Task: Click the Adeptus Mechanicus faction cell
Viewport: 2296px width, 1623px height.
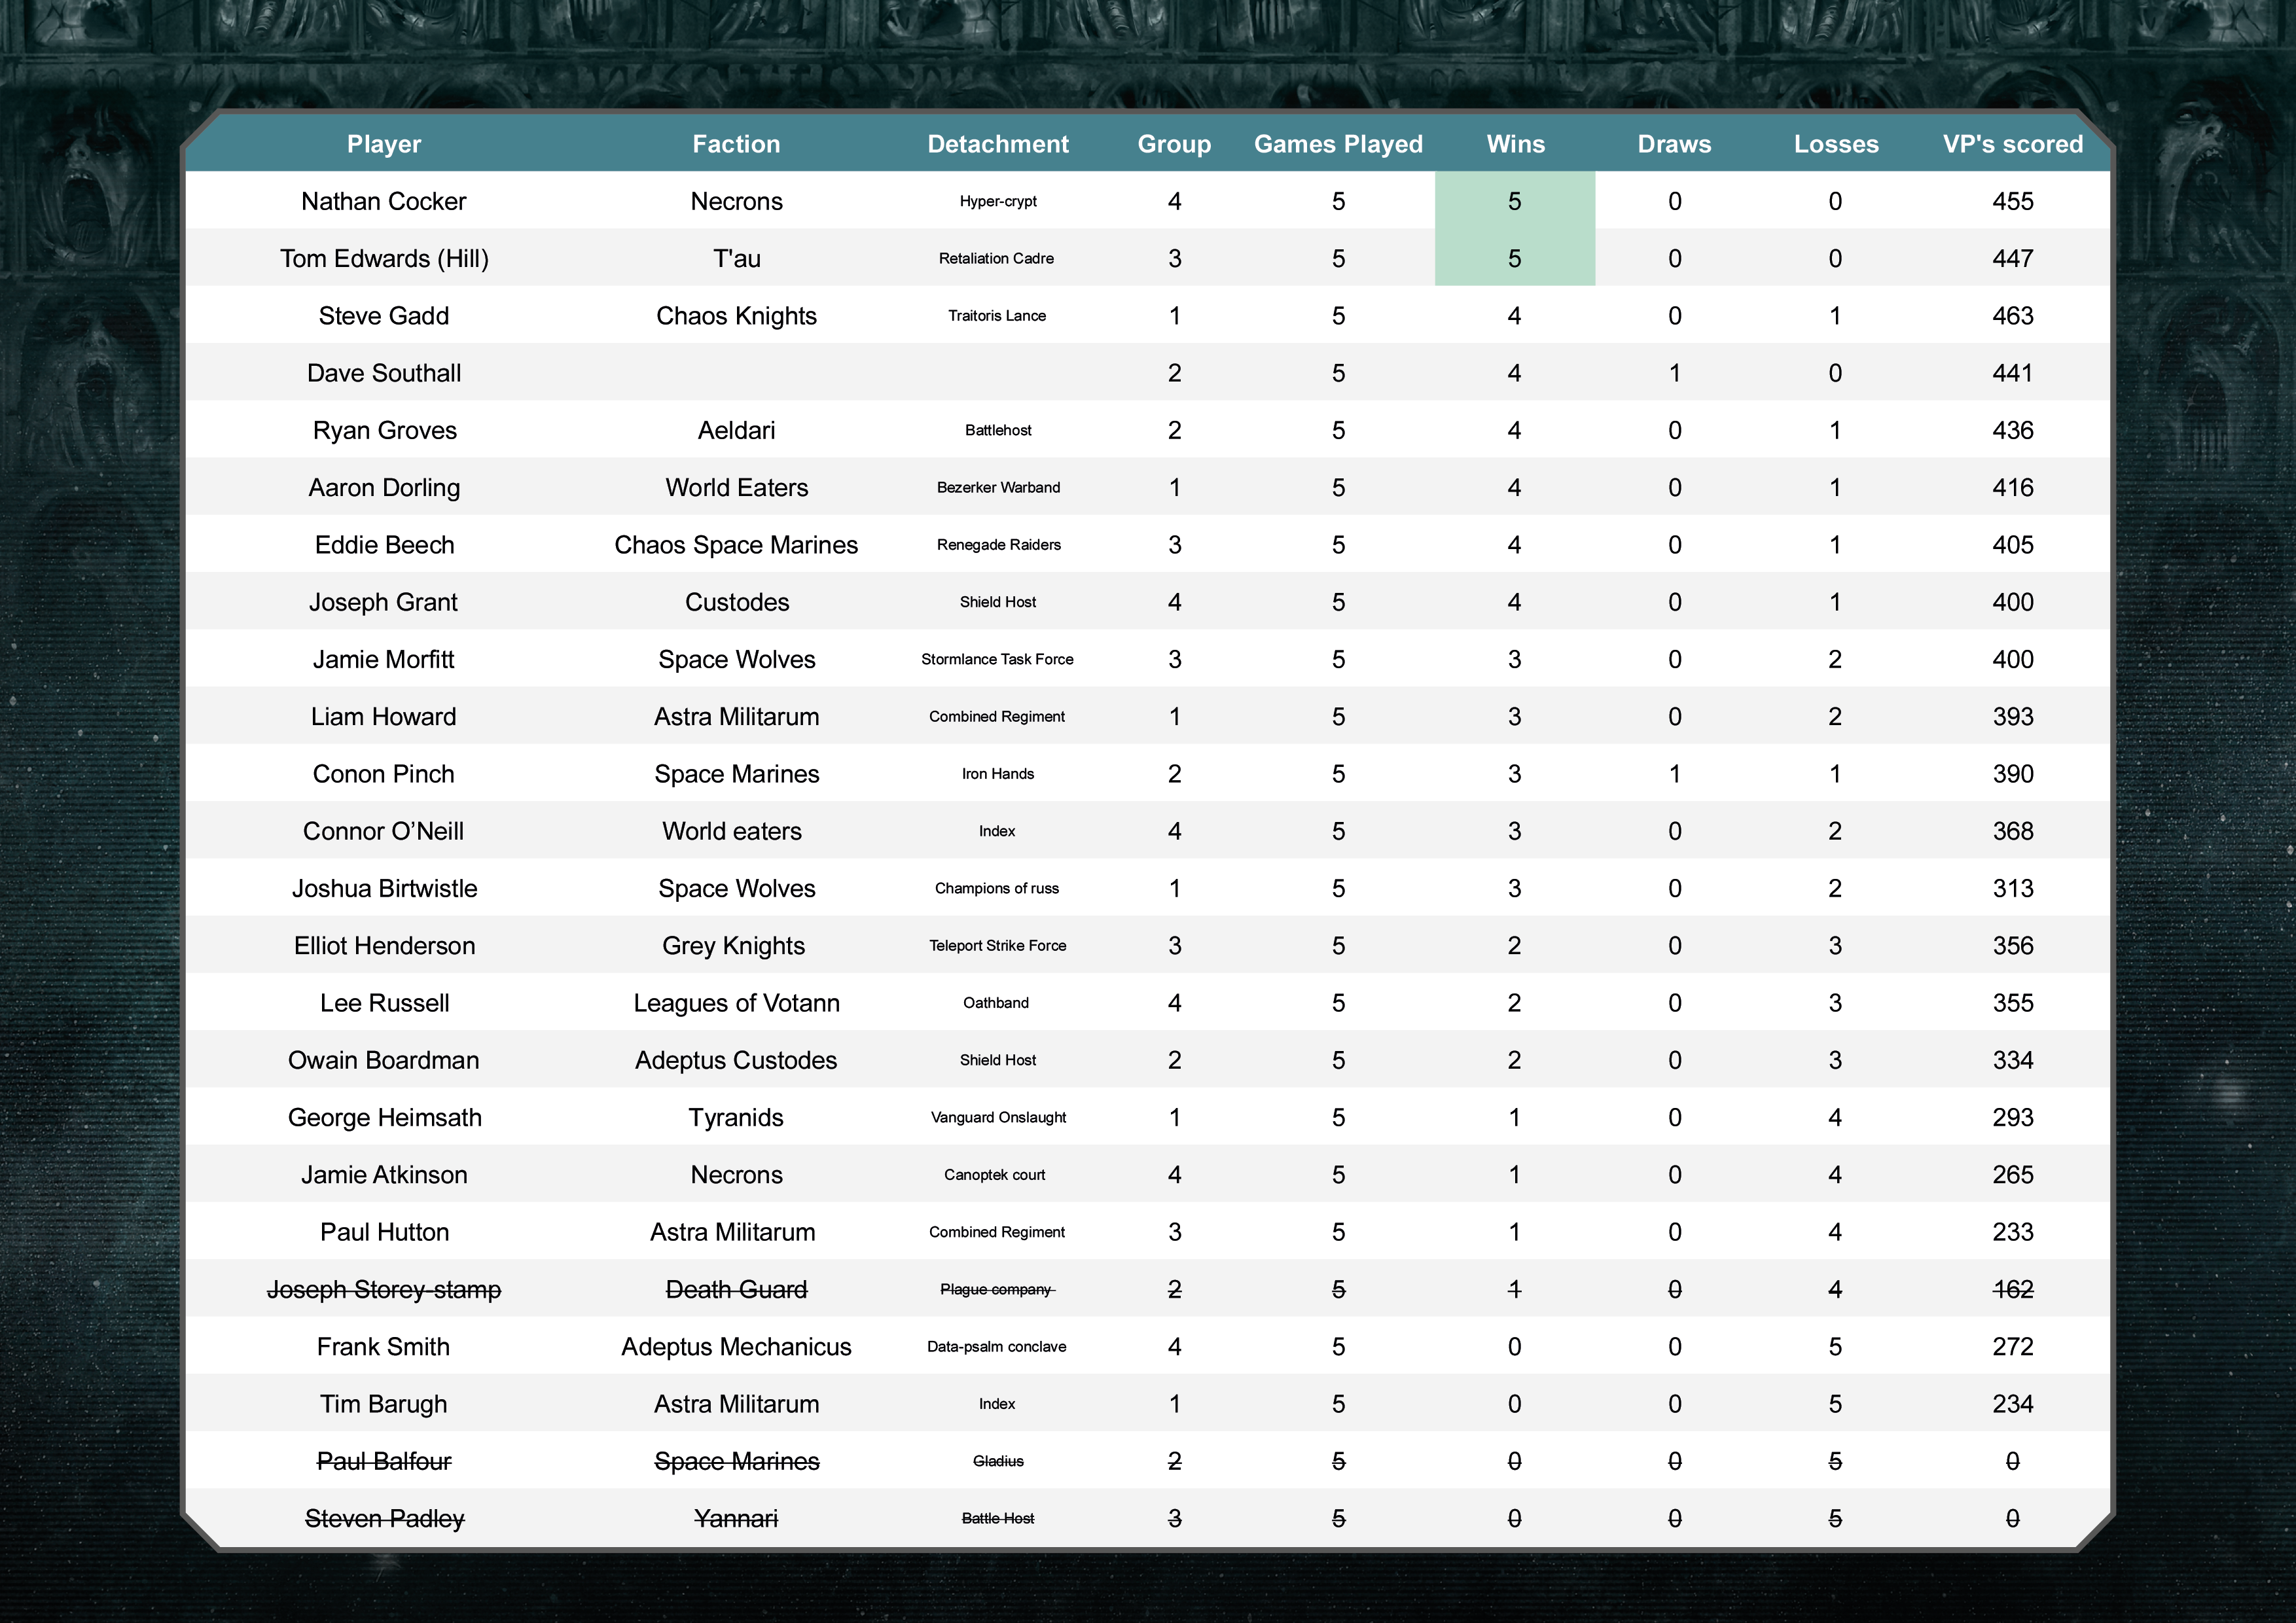Action: pyautogui.click(x=736, y=1347)
